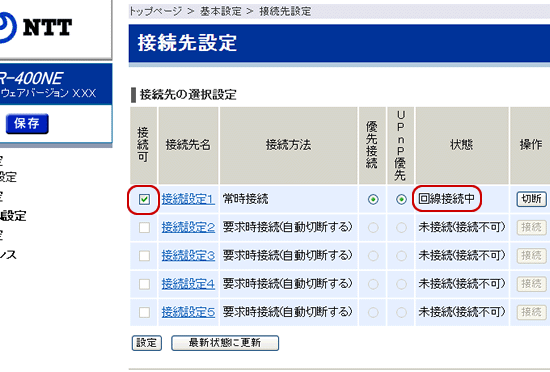Go to トップページ in the breadcrumb
The height and width of the screenshot is (372, 550).
pyautogui.click(x=155, y=11)
